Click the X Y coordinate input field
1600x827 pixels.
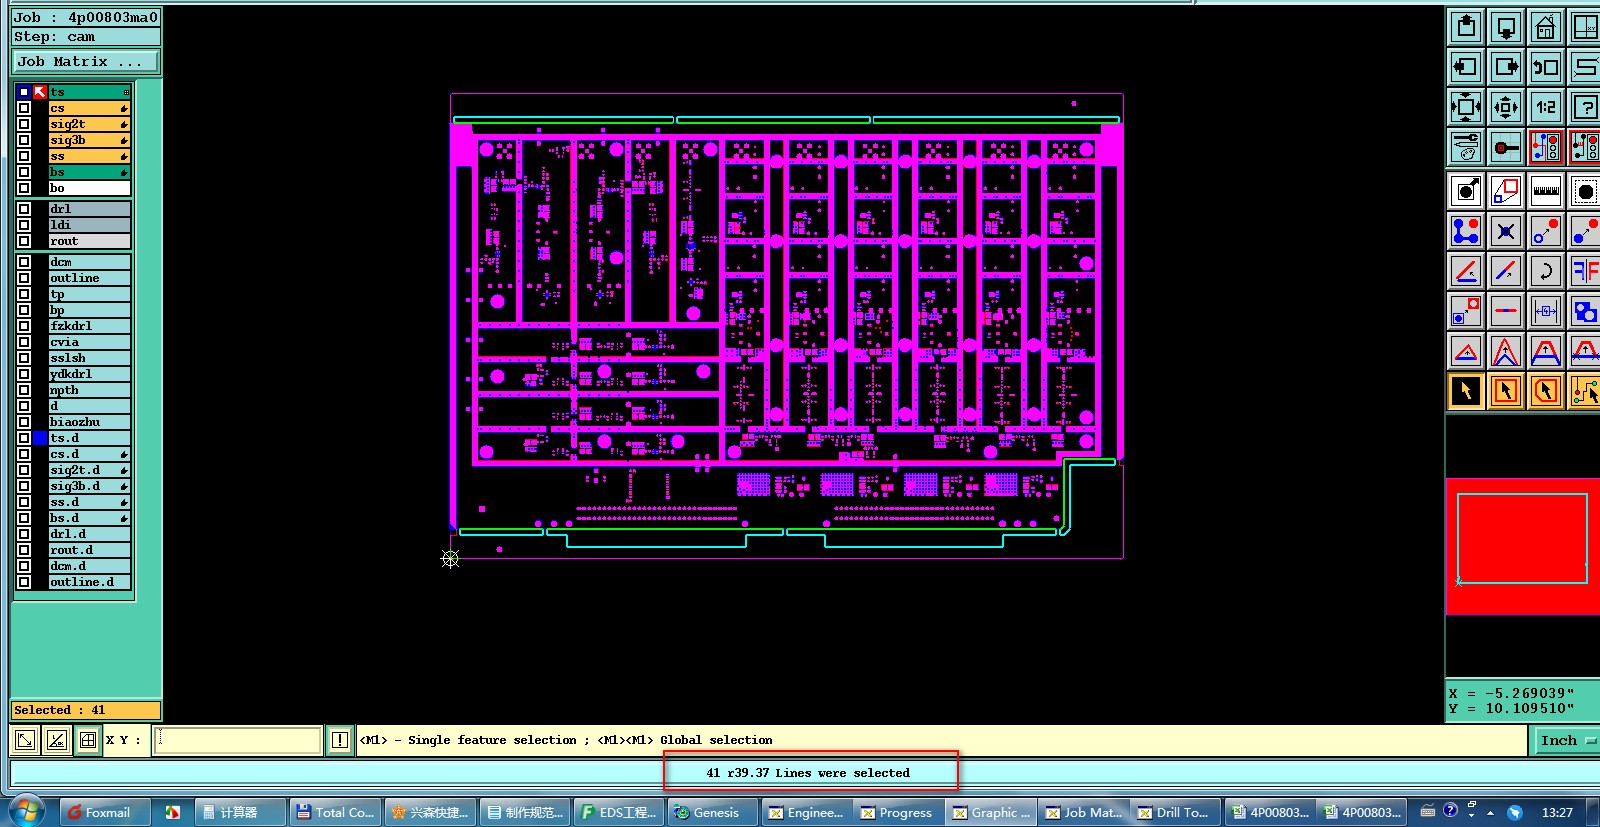point(238,740)
